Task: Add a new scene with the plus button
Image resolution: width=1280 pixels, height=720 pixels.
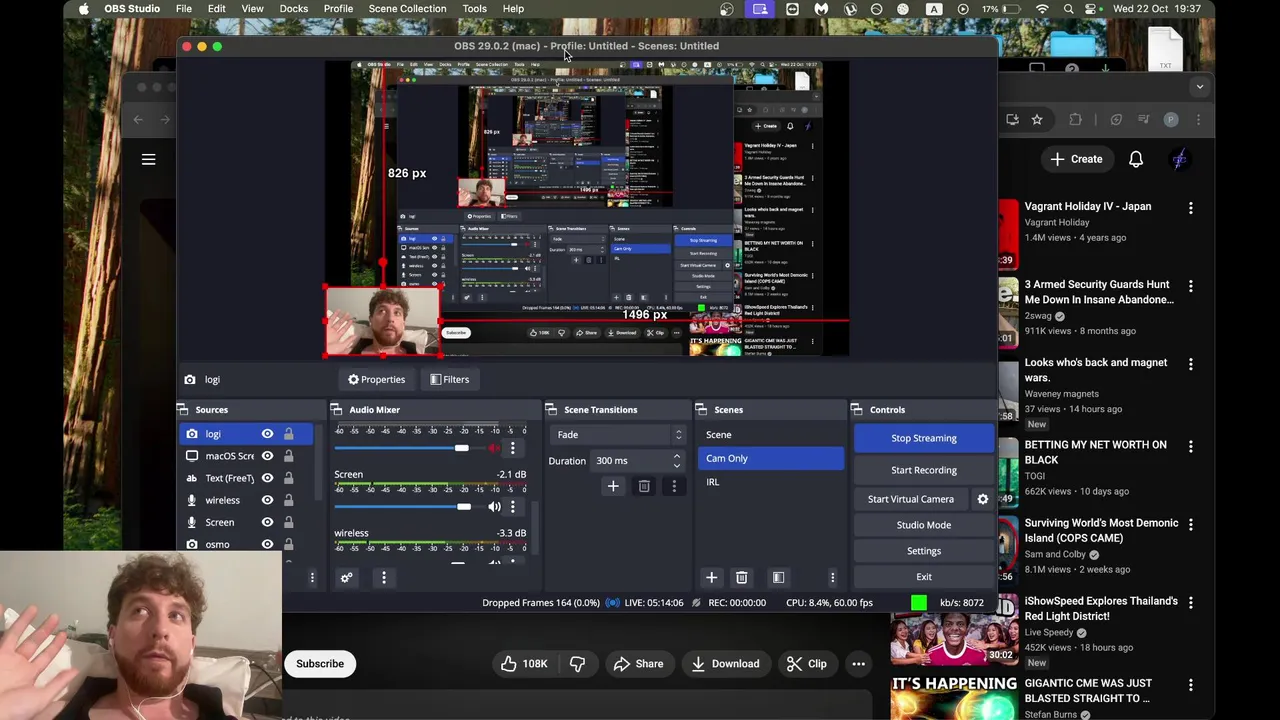Action: [711, 577]
